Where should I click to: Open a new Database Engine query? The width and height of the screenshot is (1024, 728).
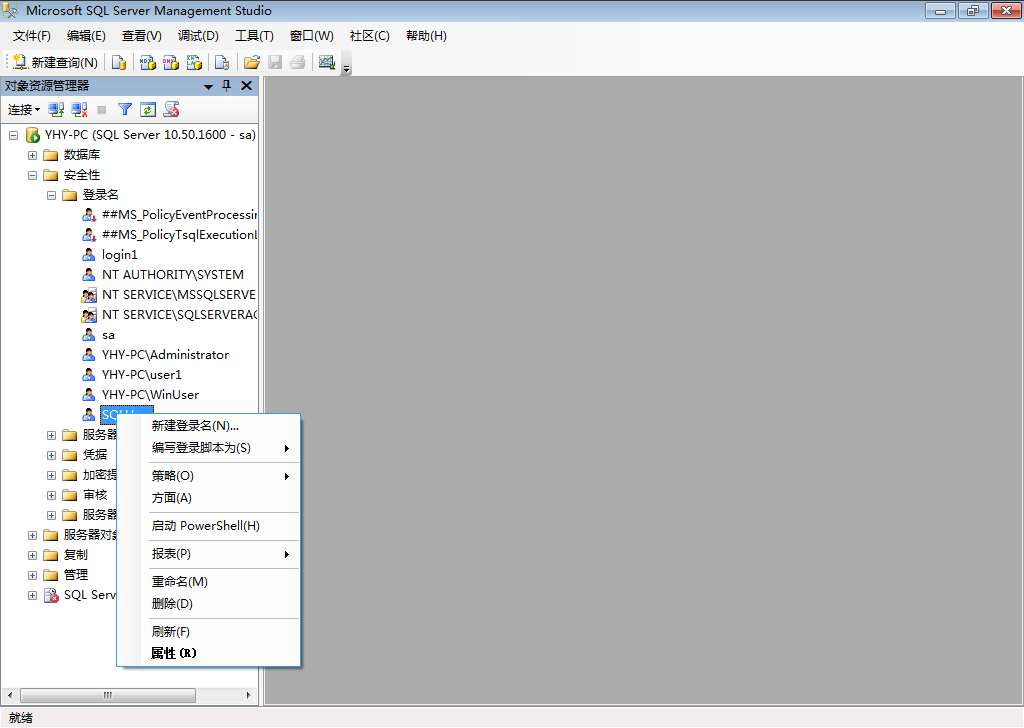click(x=119, y=63)
